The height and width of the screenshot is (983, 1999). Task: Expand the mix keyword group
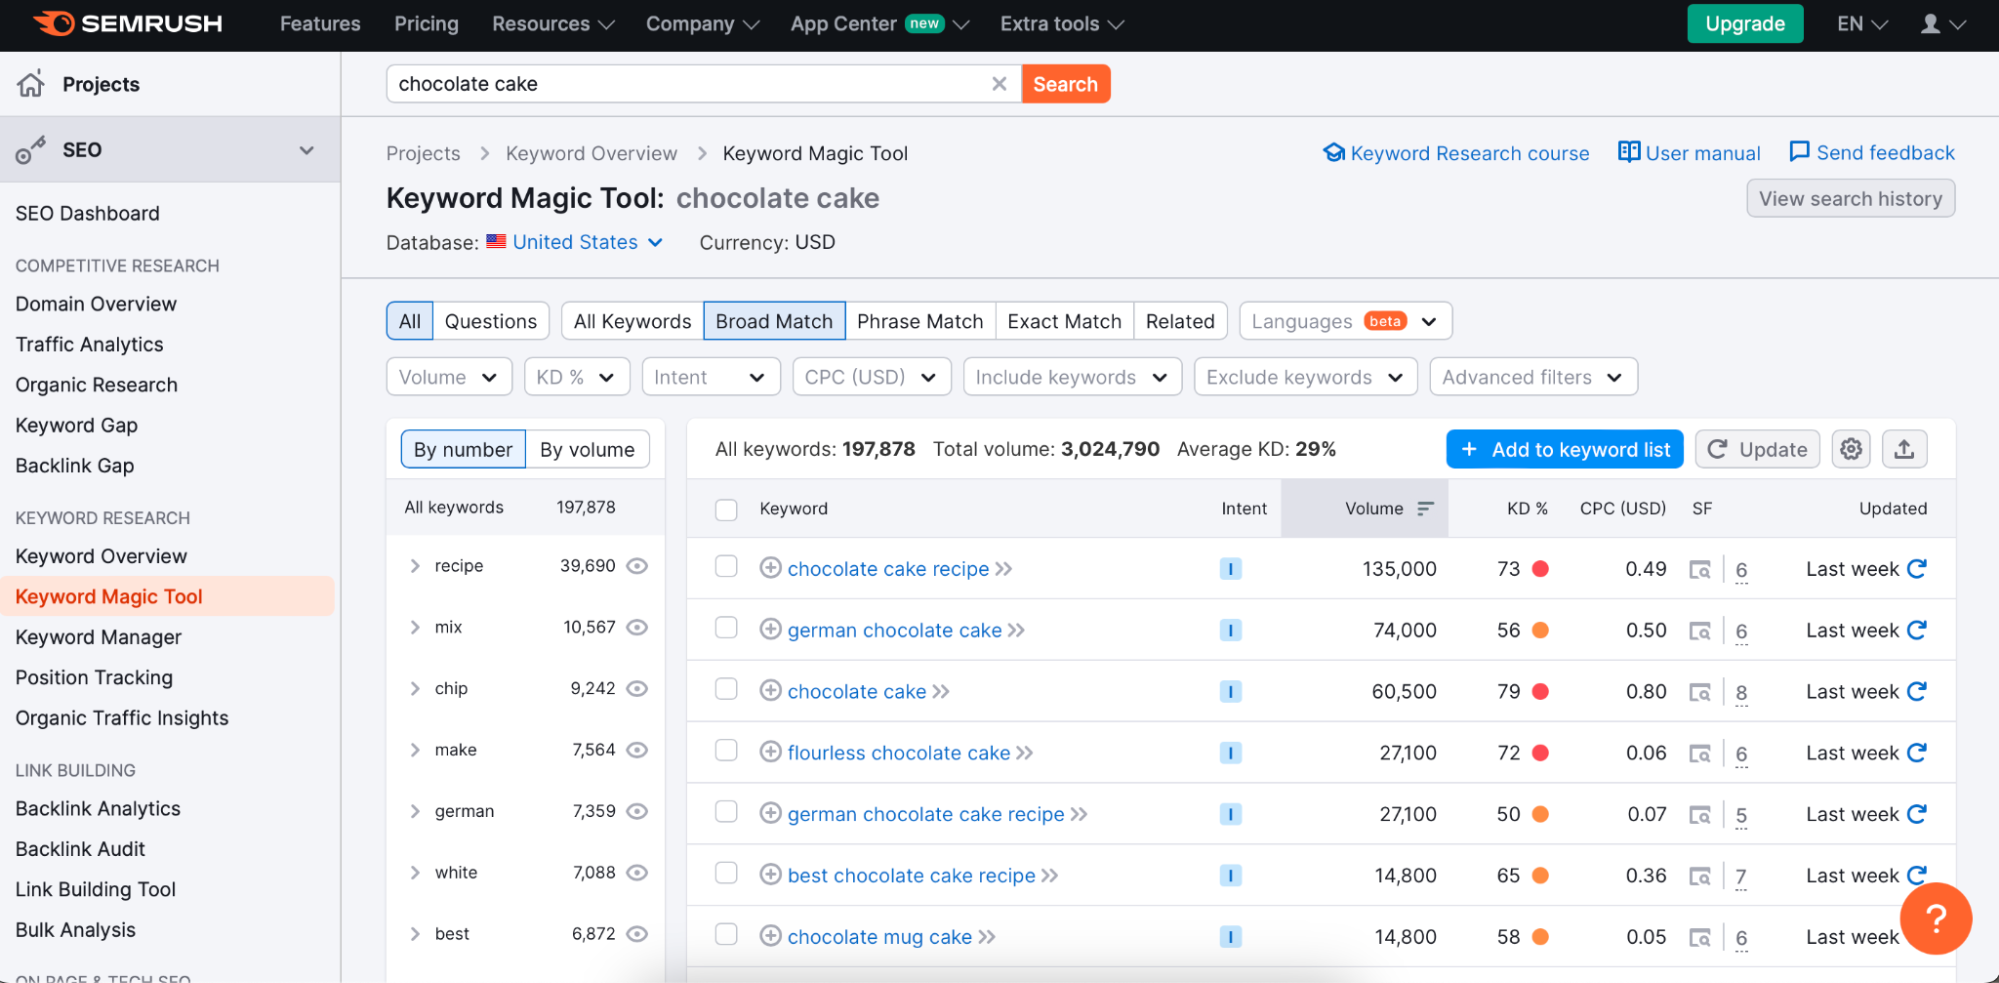(x=415, y=627)
